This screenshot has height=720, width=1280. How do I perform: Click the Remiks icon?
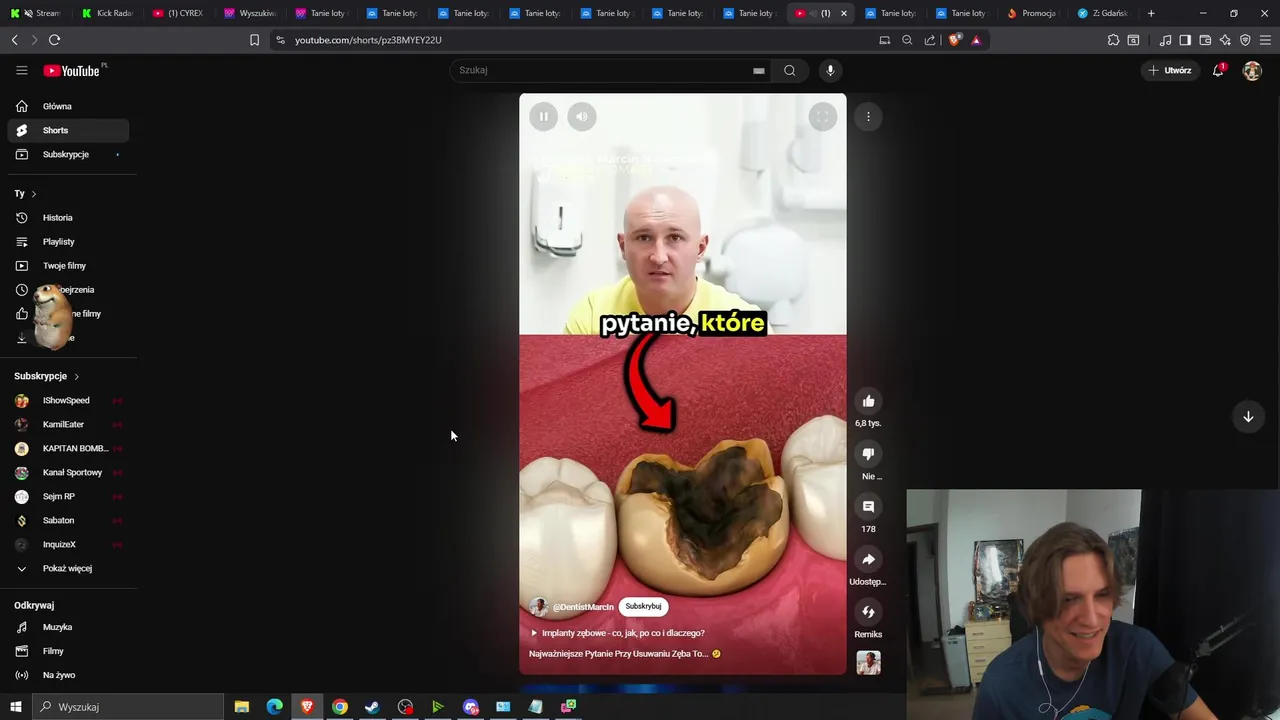[x=868, y=612]
